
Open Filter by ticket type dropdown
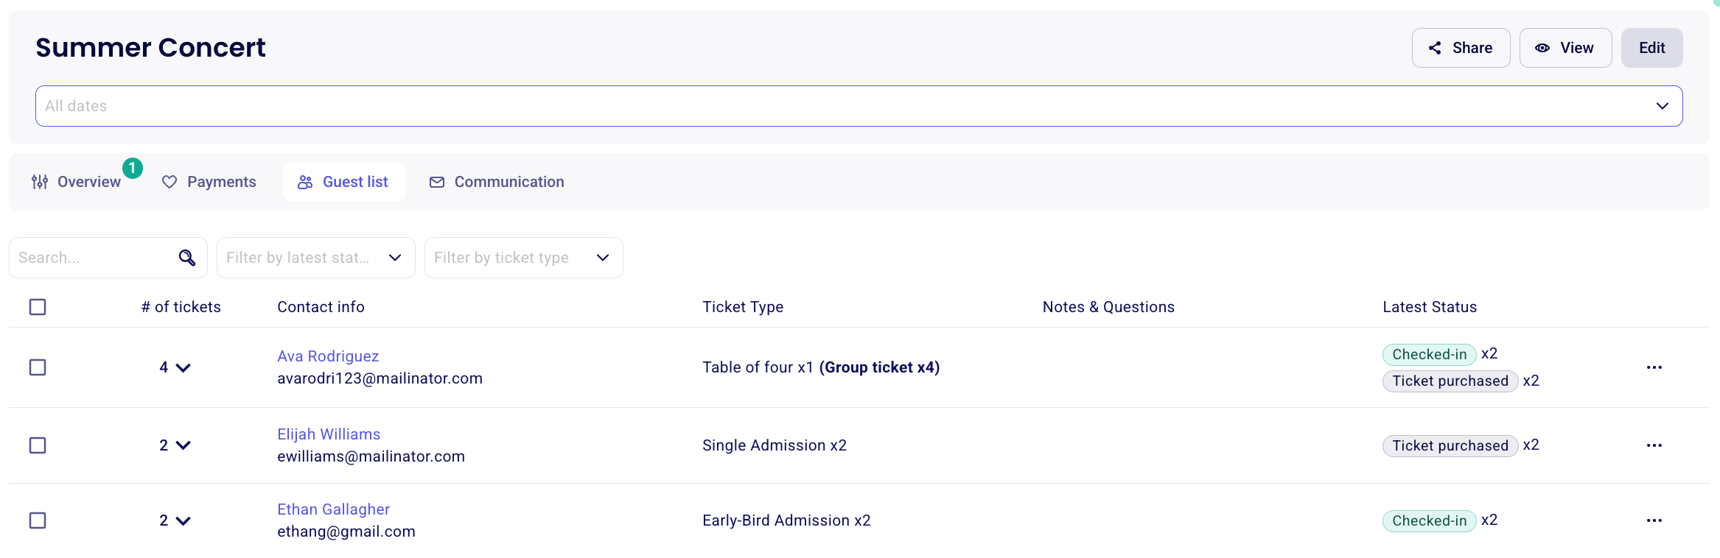(523, 258)
